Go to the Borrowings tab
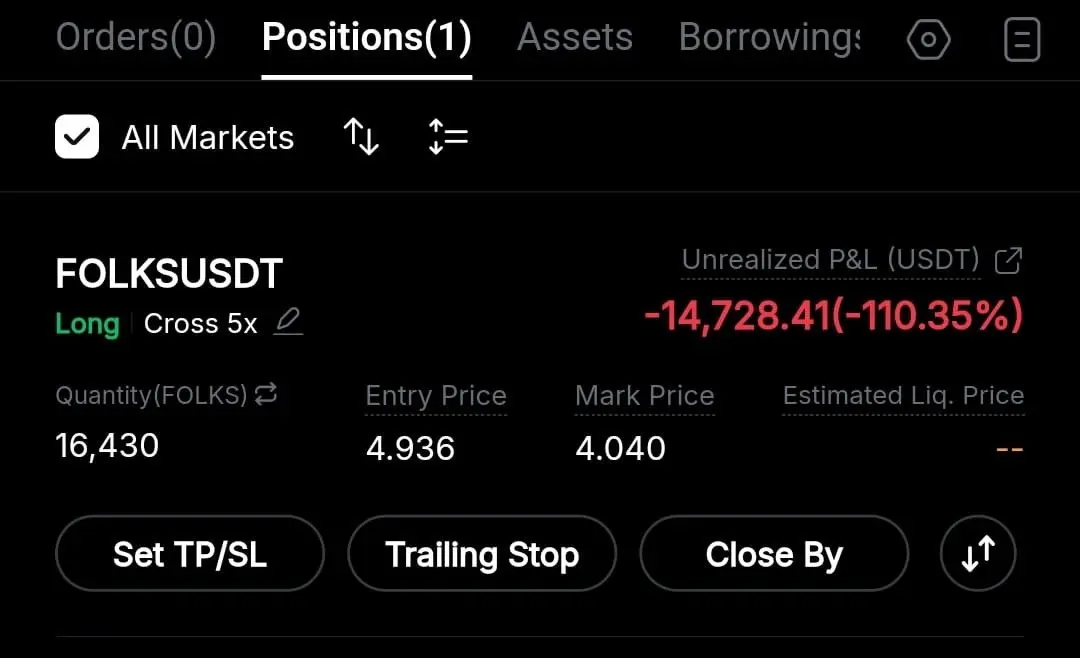Viewport: 1080px width, 658px height. coord(768,38)
